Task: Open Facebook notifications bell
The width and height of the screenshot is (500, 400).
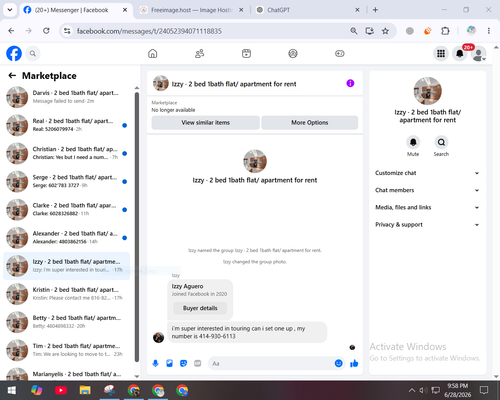Action: pyautogui.click(x=460, y=53)
